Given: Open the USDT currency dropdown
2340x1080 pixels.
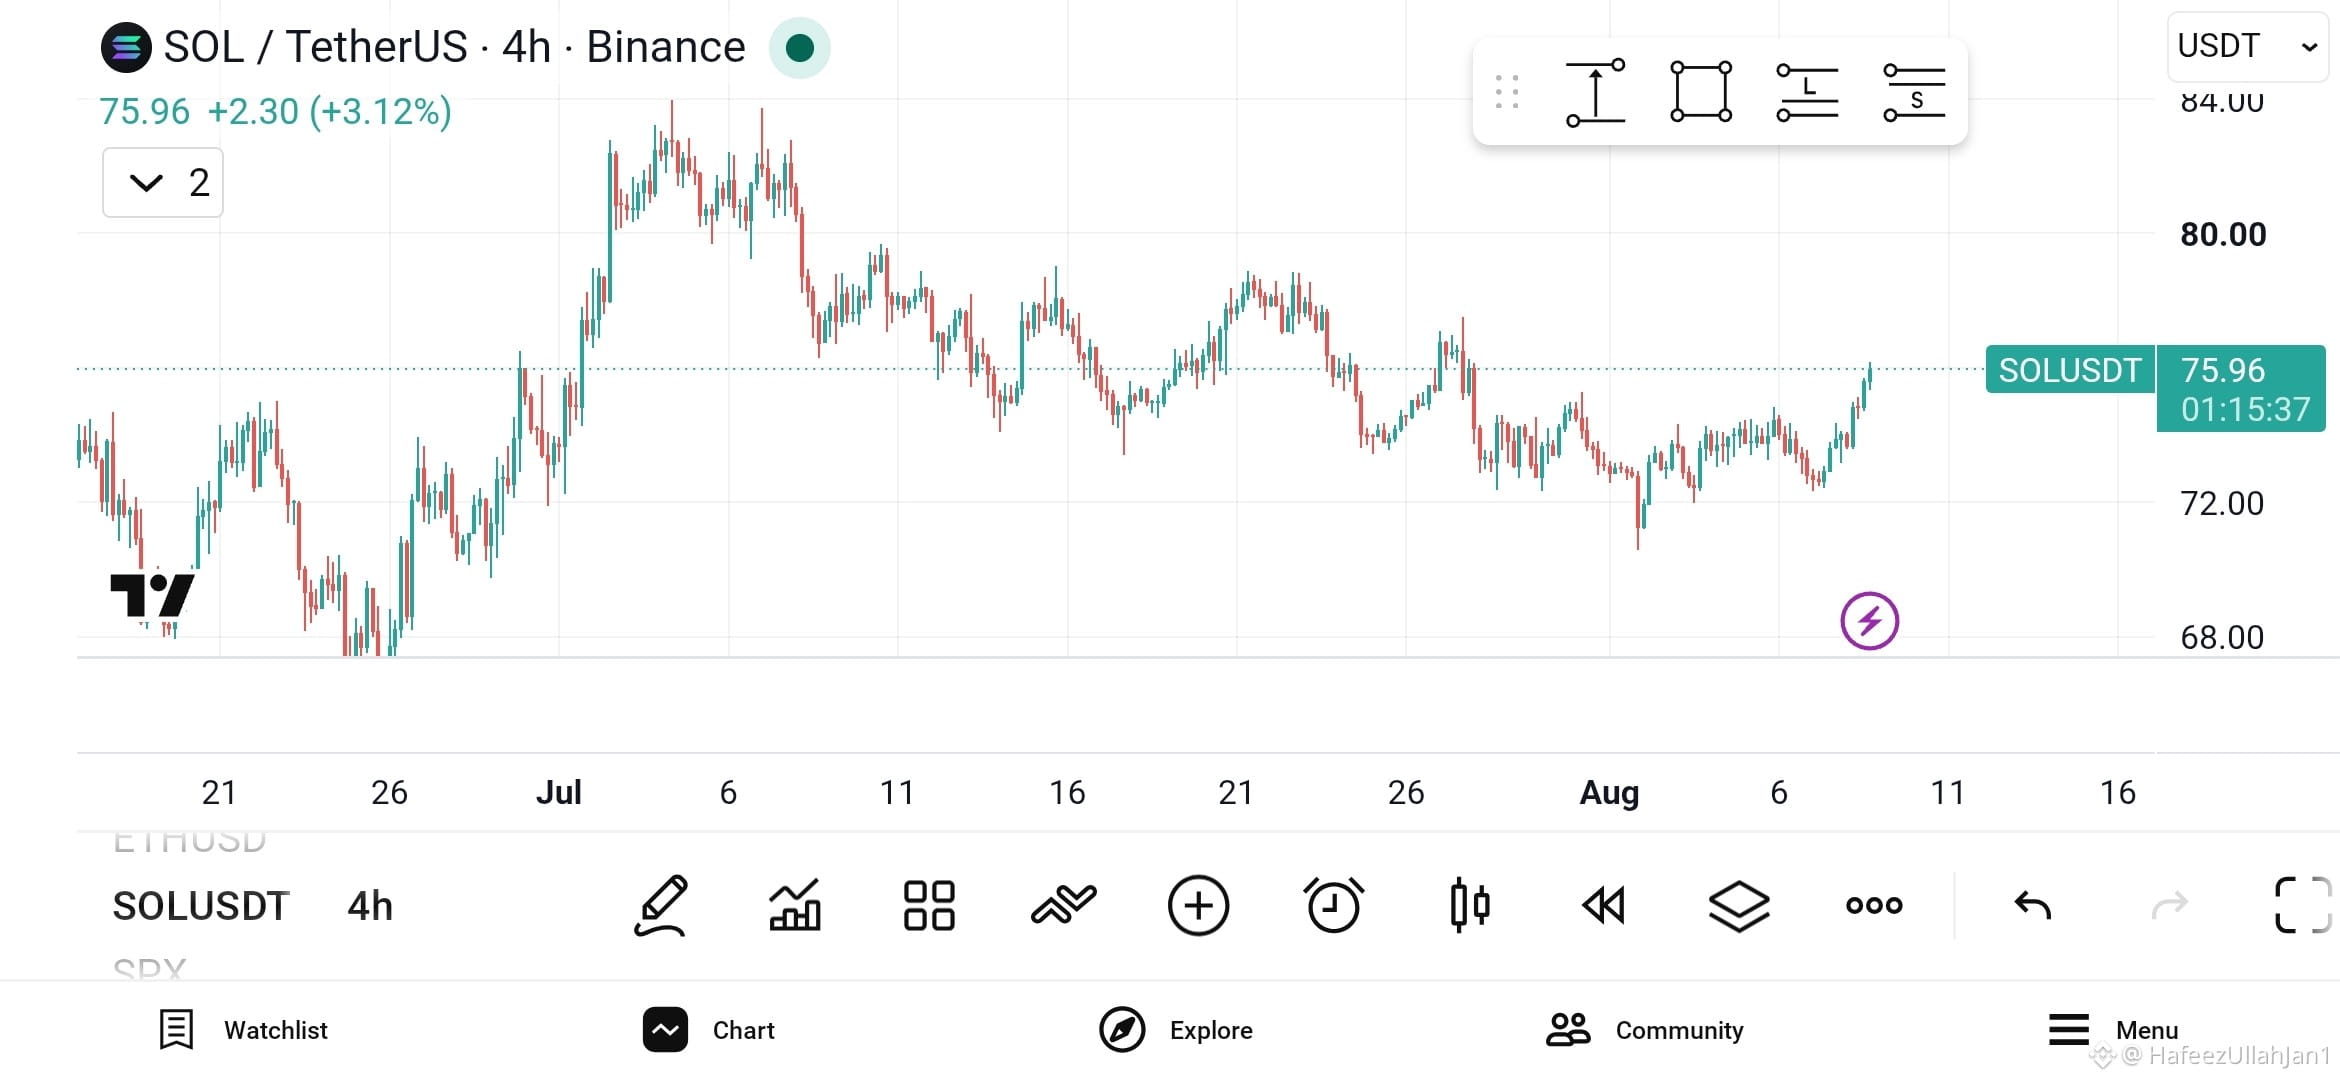Looking at the screenshot, I should (2247, 46).
